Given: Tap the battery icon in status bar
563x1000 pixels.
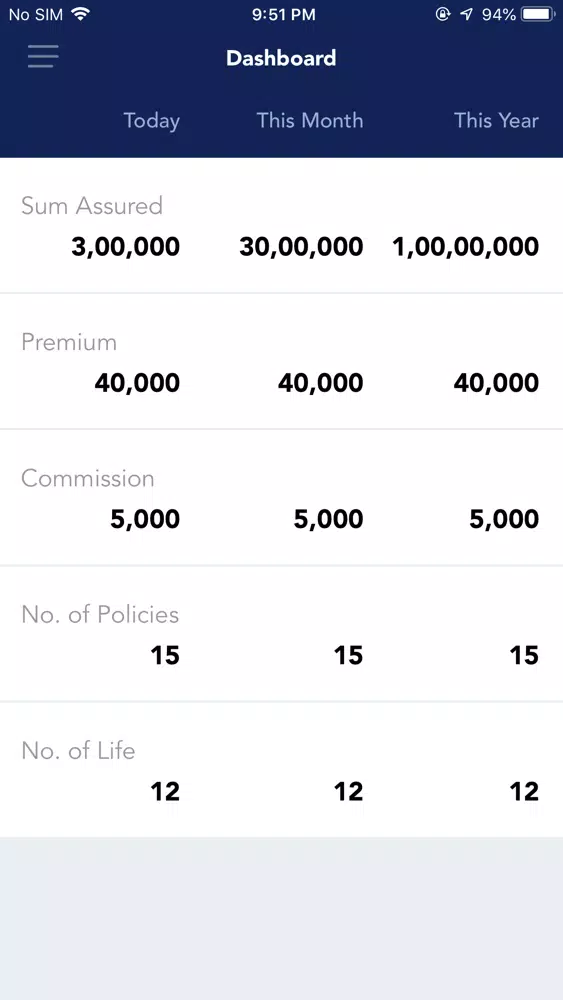Looking at the screenshot, I should pos(537,14).
